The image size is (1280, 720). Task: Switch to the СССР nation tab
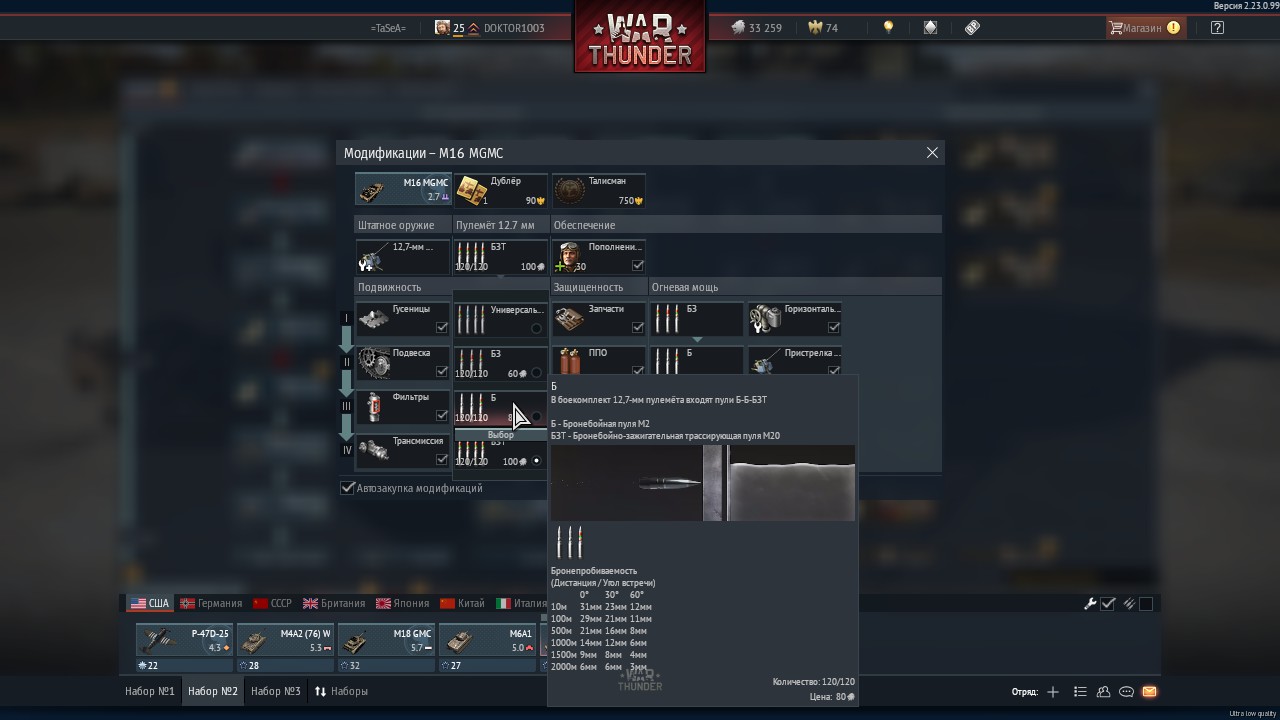pos(273,604)
